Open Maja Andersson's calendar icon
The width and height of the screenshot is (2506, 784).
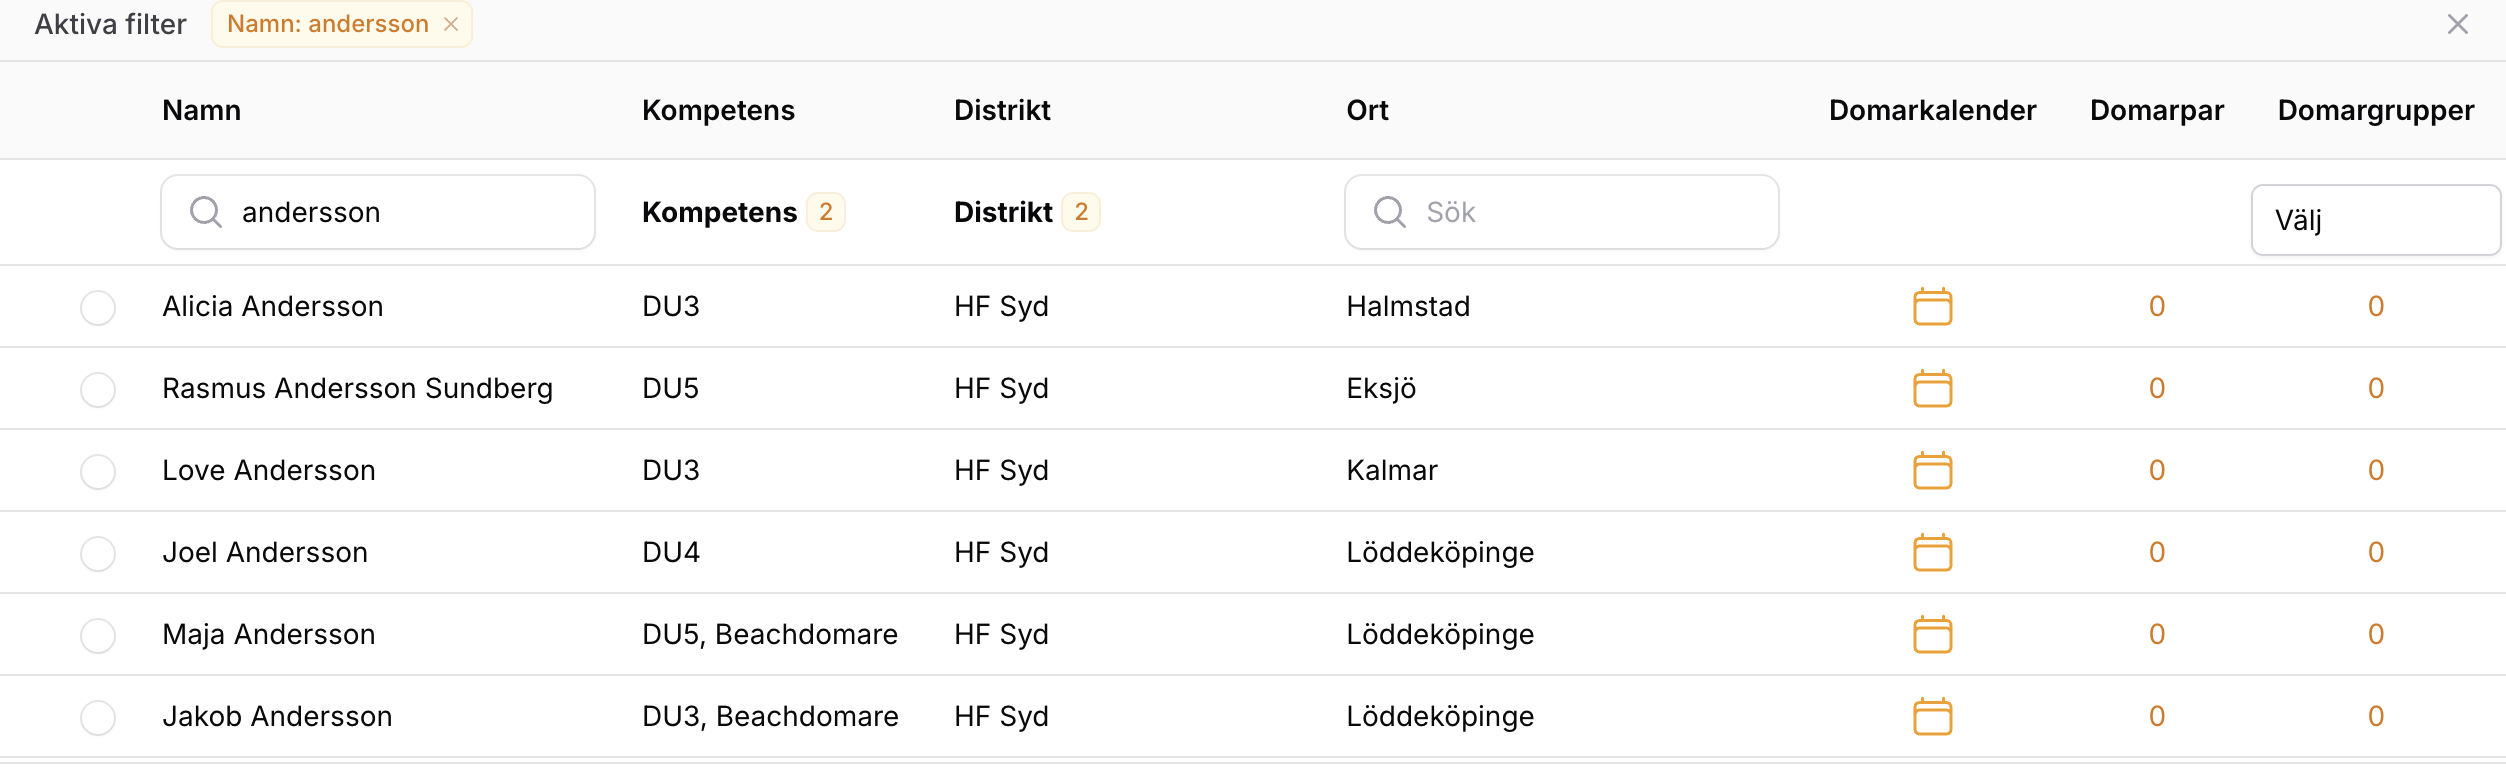[1932, 634]
